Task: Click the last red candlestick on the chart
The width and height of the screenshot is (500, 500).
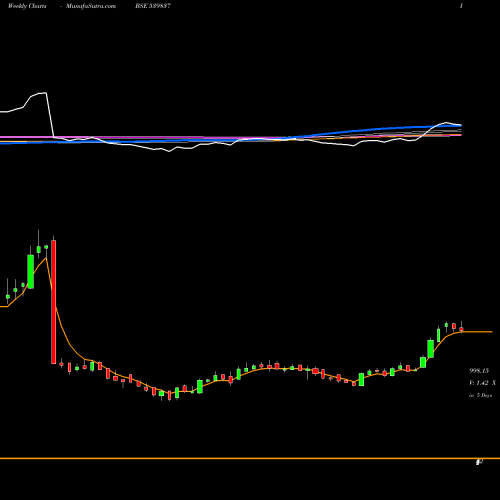Action: pyautogui.click(x=461, y=329)
